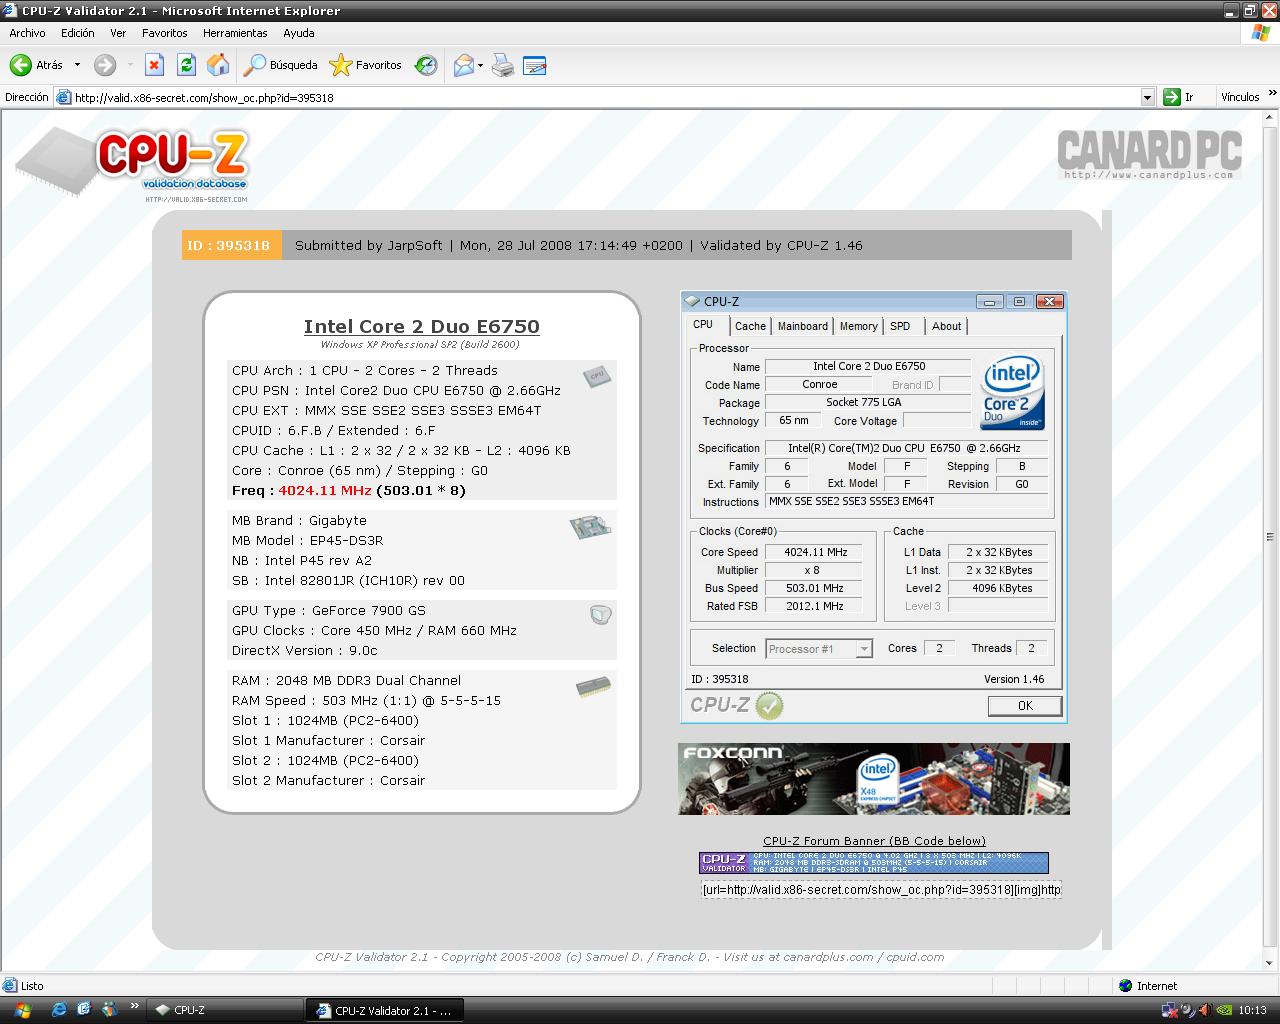The image size is (1280, 1024).
Task: Click the BB code URL text field
Action: (x=881, y=889)
